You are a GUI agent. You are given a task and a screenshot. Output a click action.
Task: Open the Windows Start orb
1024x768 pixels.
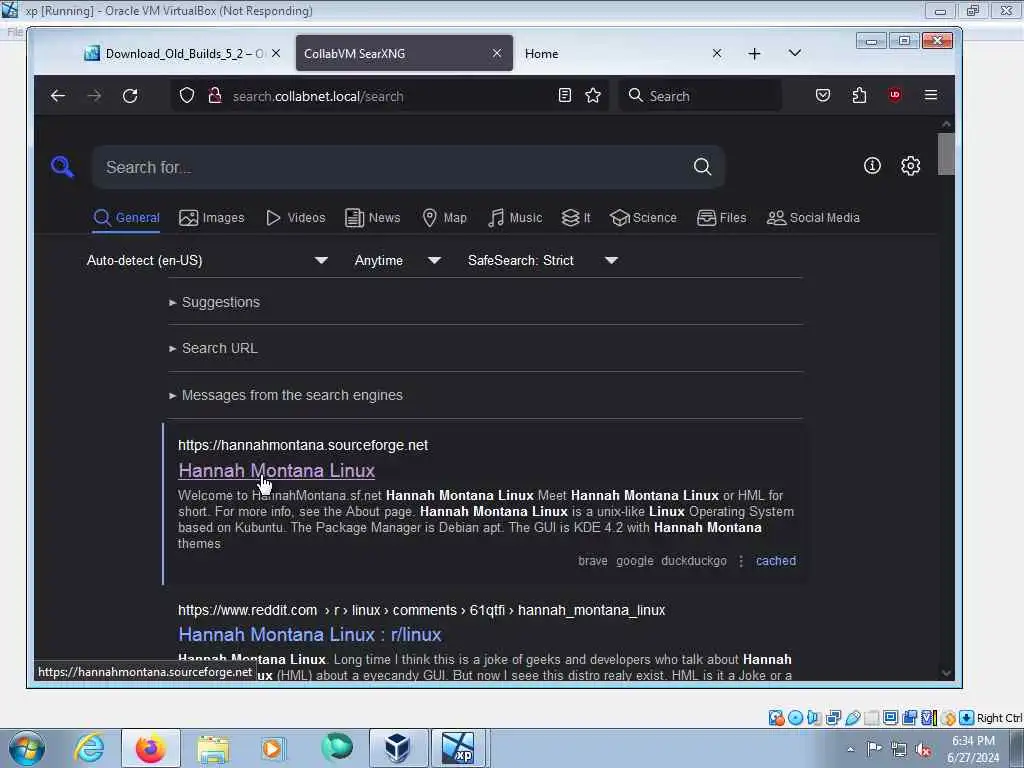27,748
